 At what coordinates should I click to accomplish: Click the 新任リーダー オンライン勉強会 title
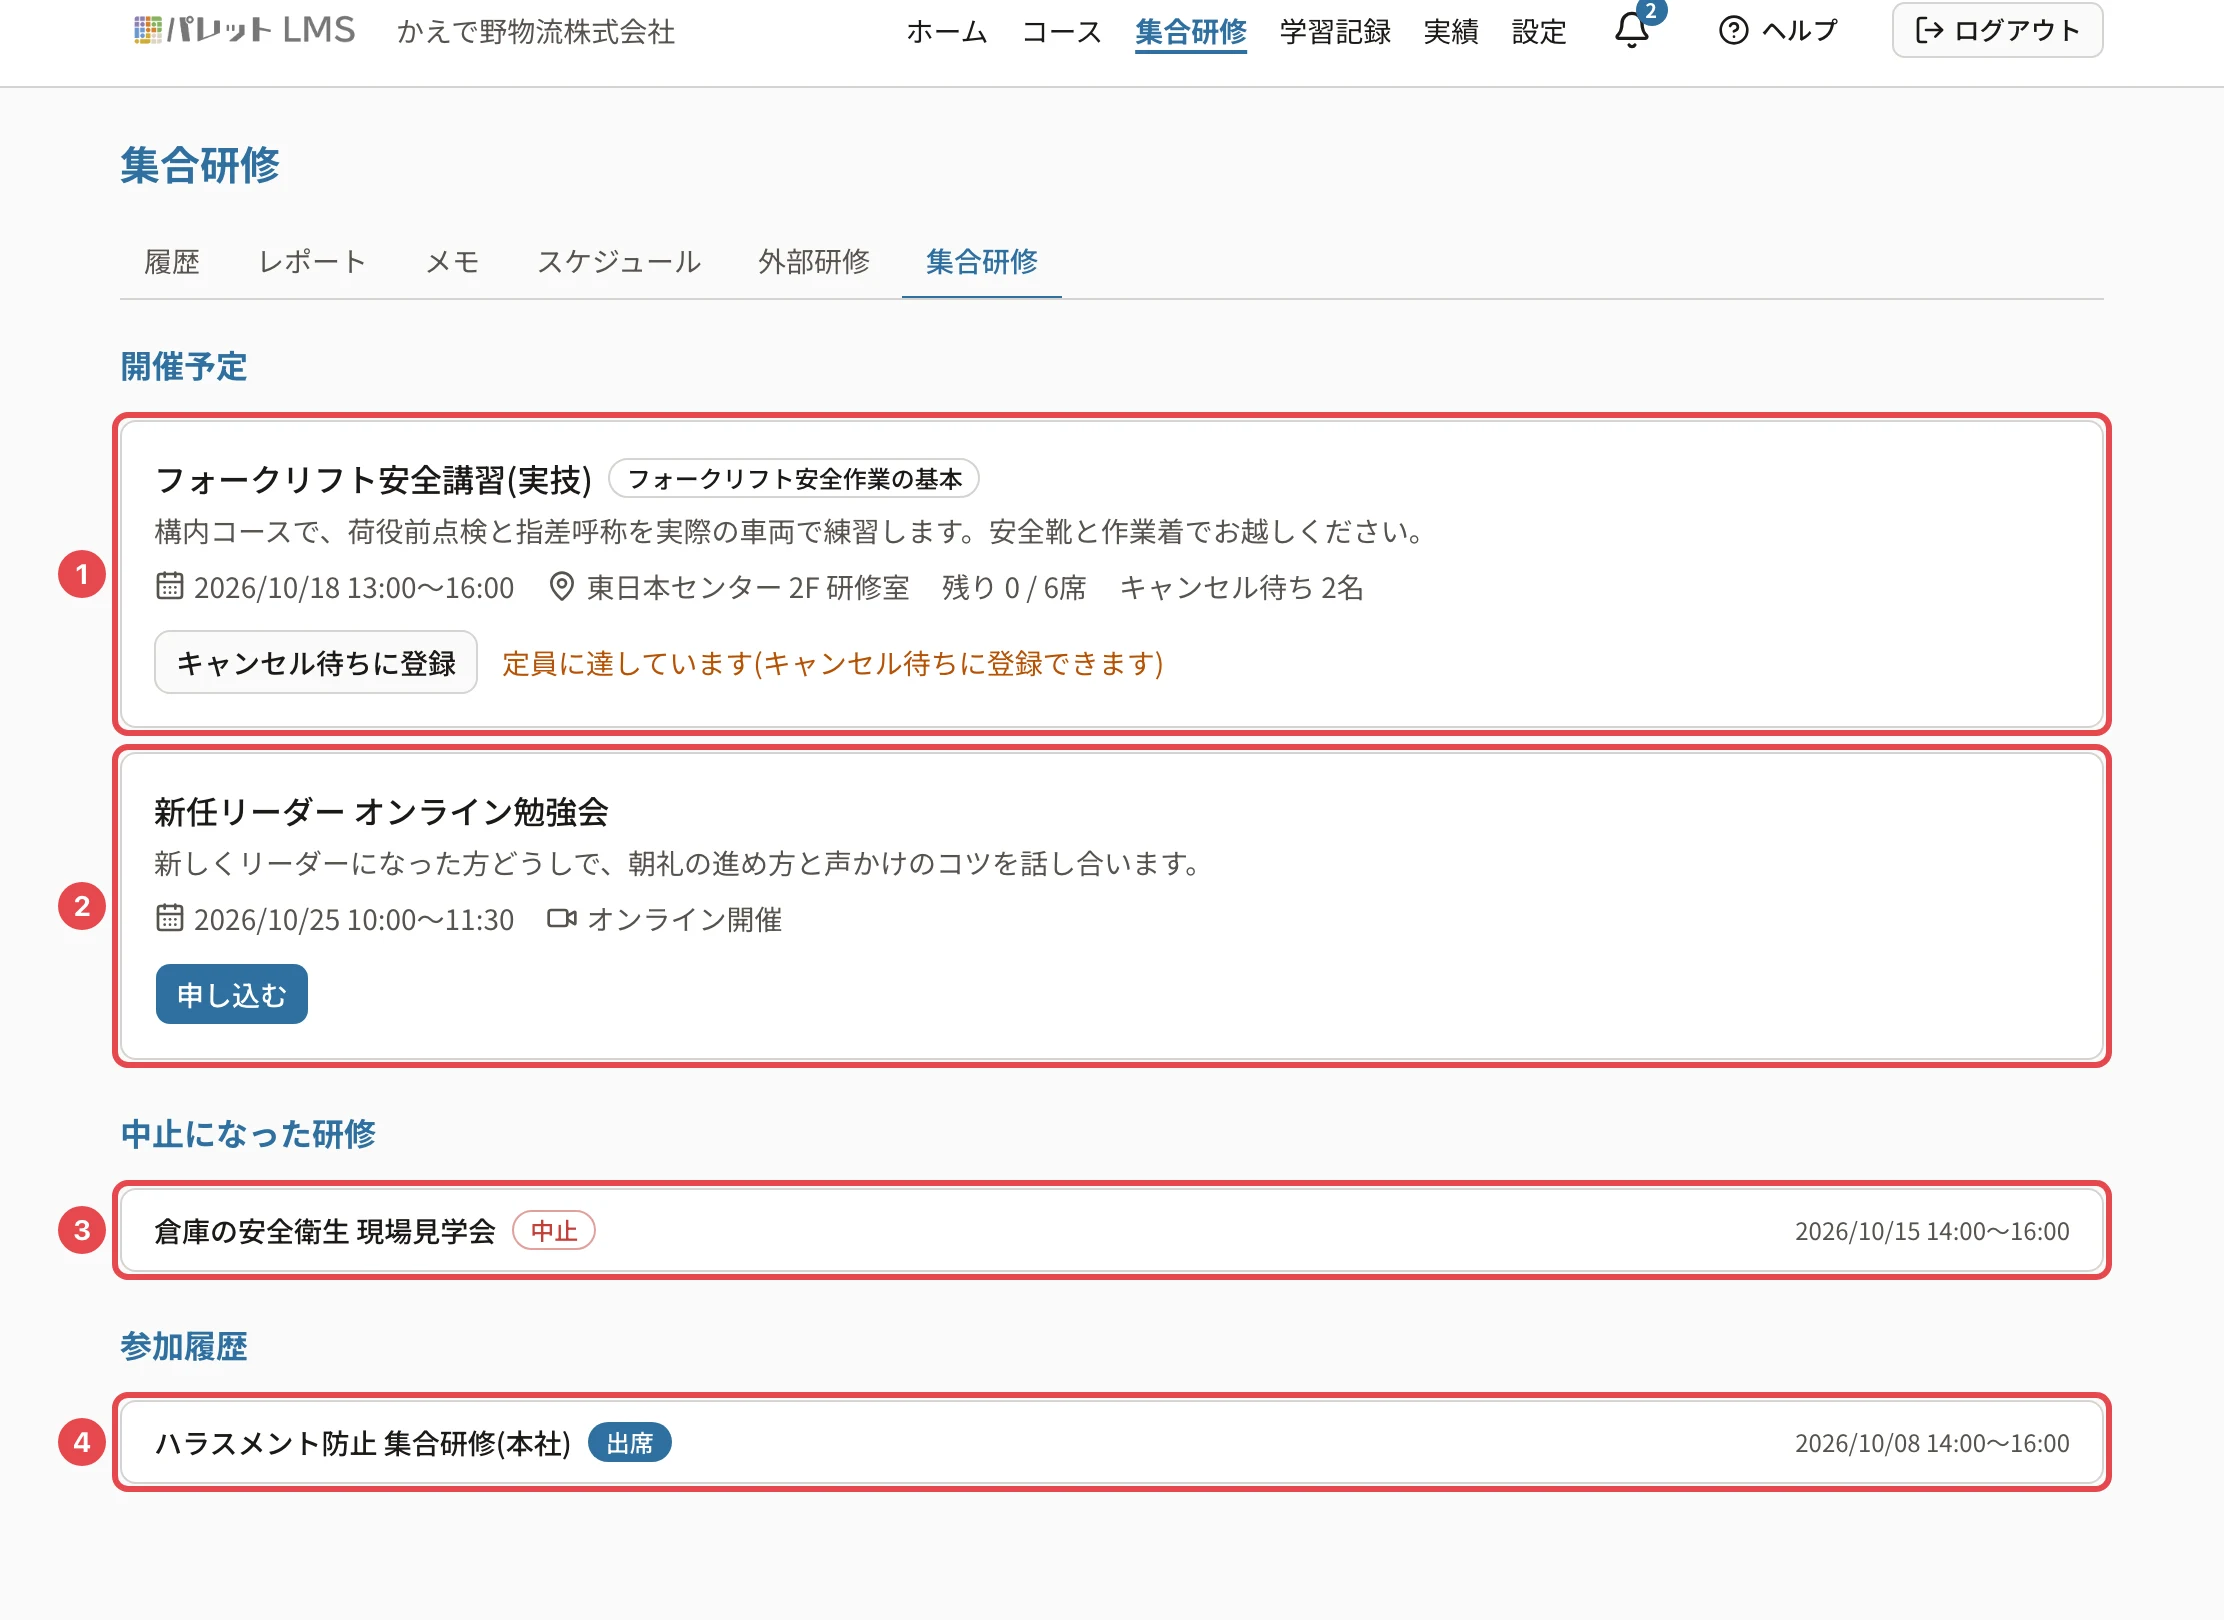pyautogui.click(x=382, y=812)
